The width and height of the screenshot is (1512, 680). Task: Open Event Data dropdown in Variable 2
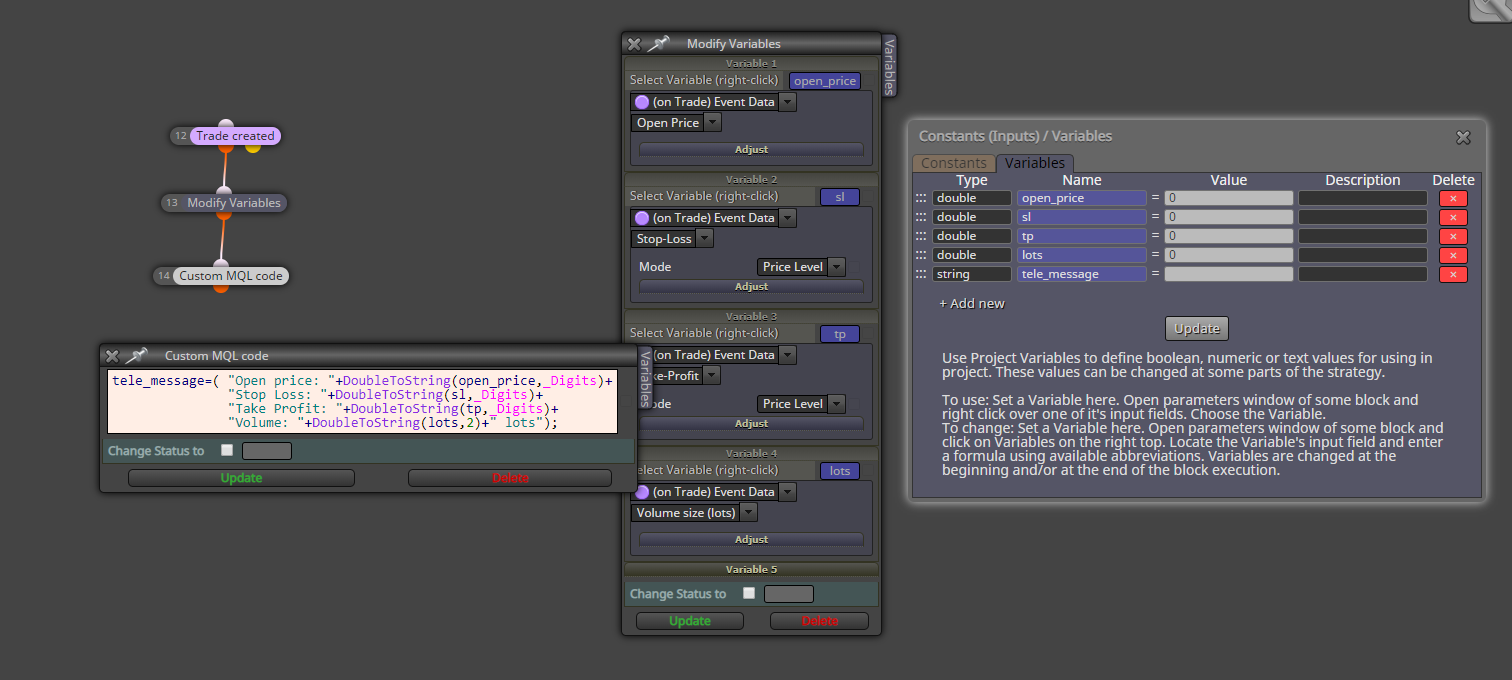(x=787, y=218)
